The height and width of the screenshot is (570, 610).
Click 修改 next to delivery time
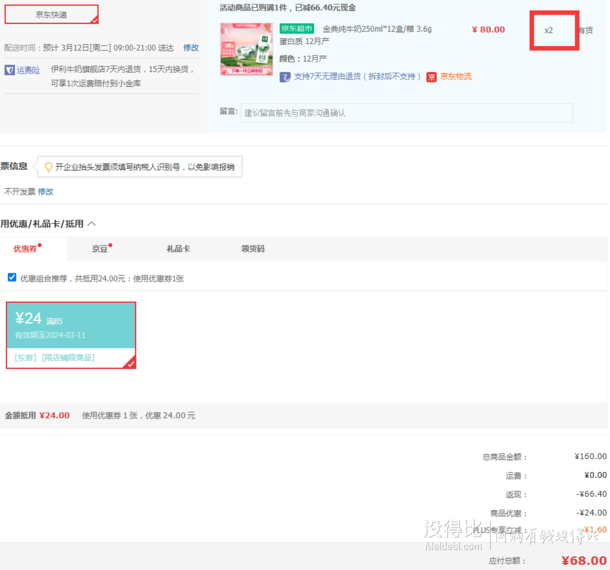[191, 47]
